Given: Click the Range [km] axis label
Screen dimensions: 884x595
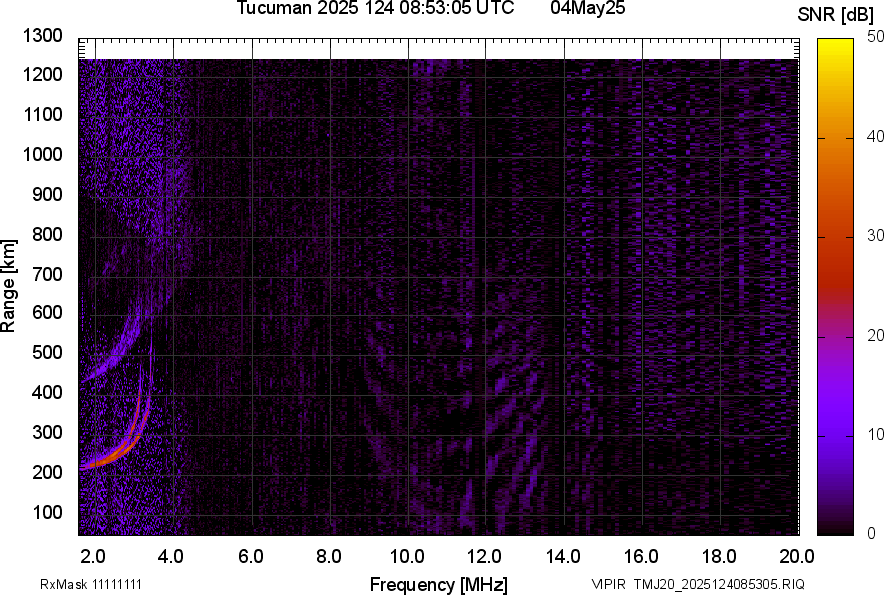Looking at the screenshot, I should [8, 286].
